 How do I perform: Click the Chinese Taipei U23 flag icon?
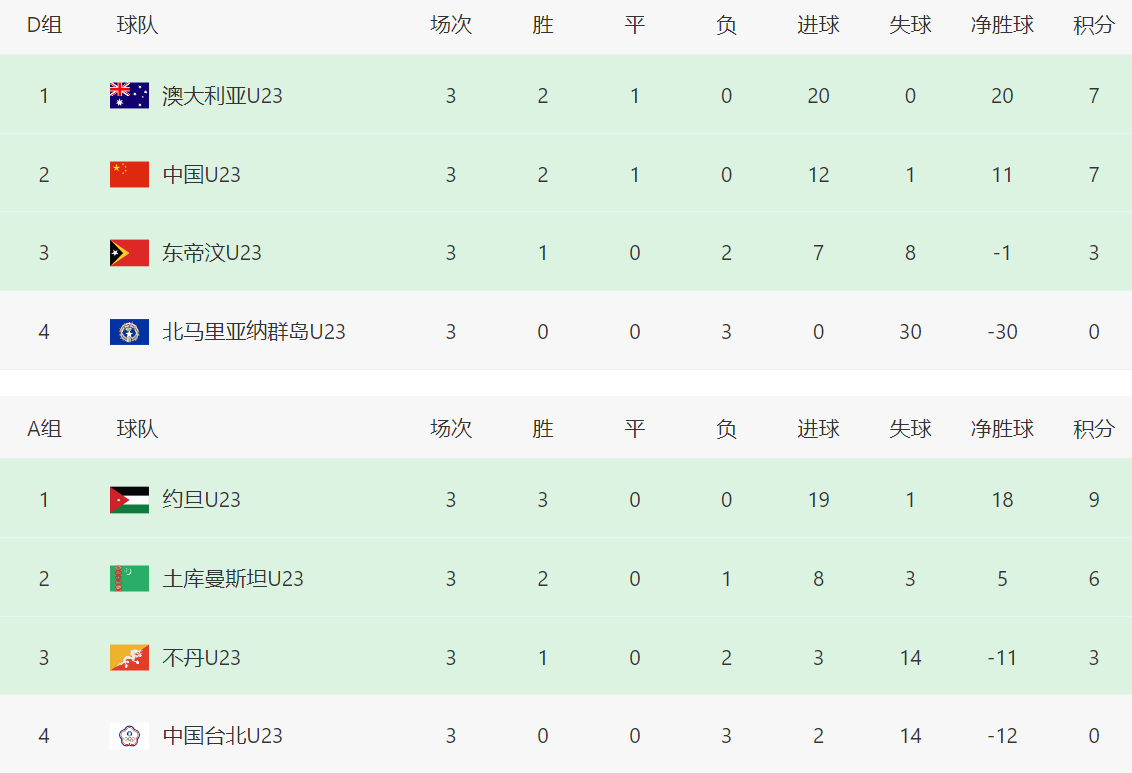(x=129, y=736)
